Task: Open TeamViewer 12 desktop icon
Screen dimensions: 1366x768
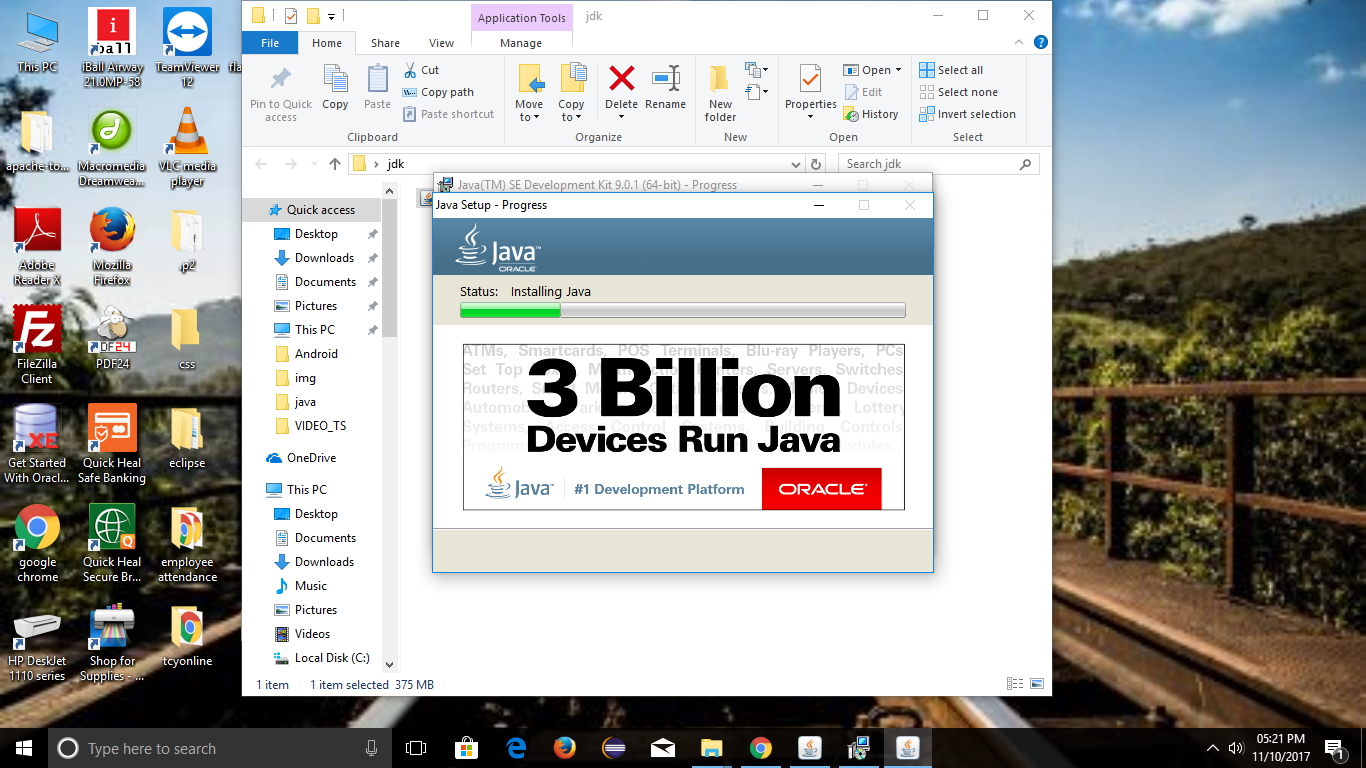Action: point(187,48)
